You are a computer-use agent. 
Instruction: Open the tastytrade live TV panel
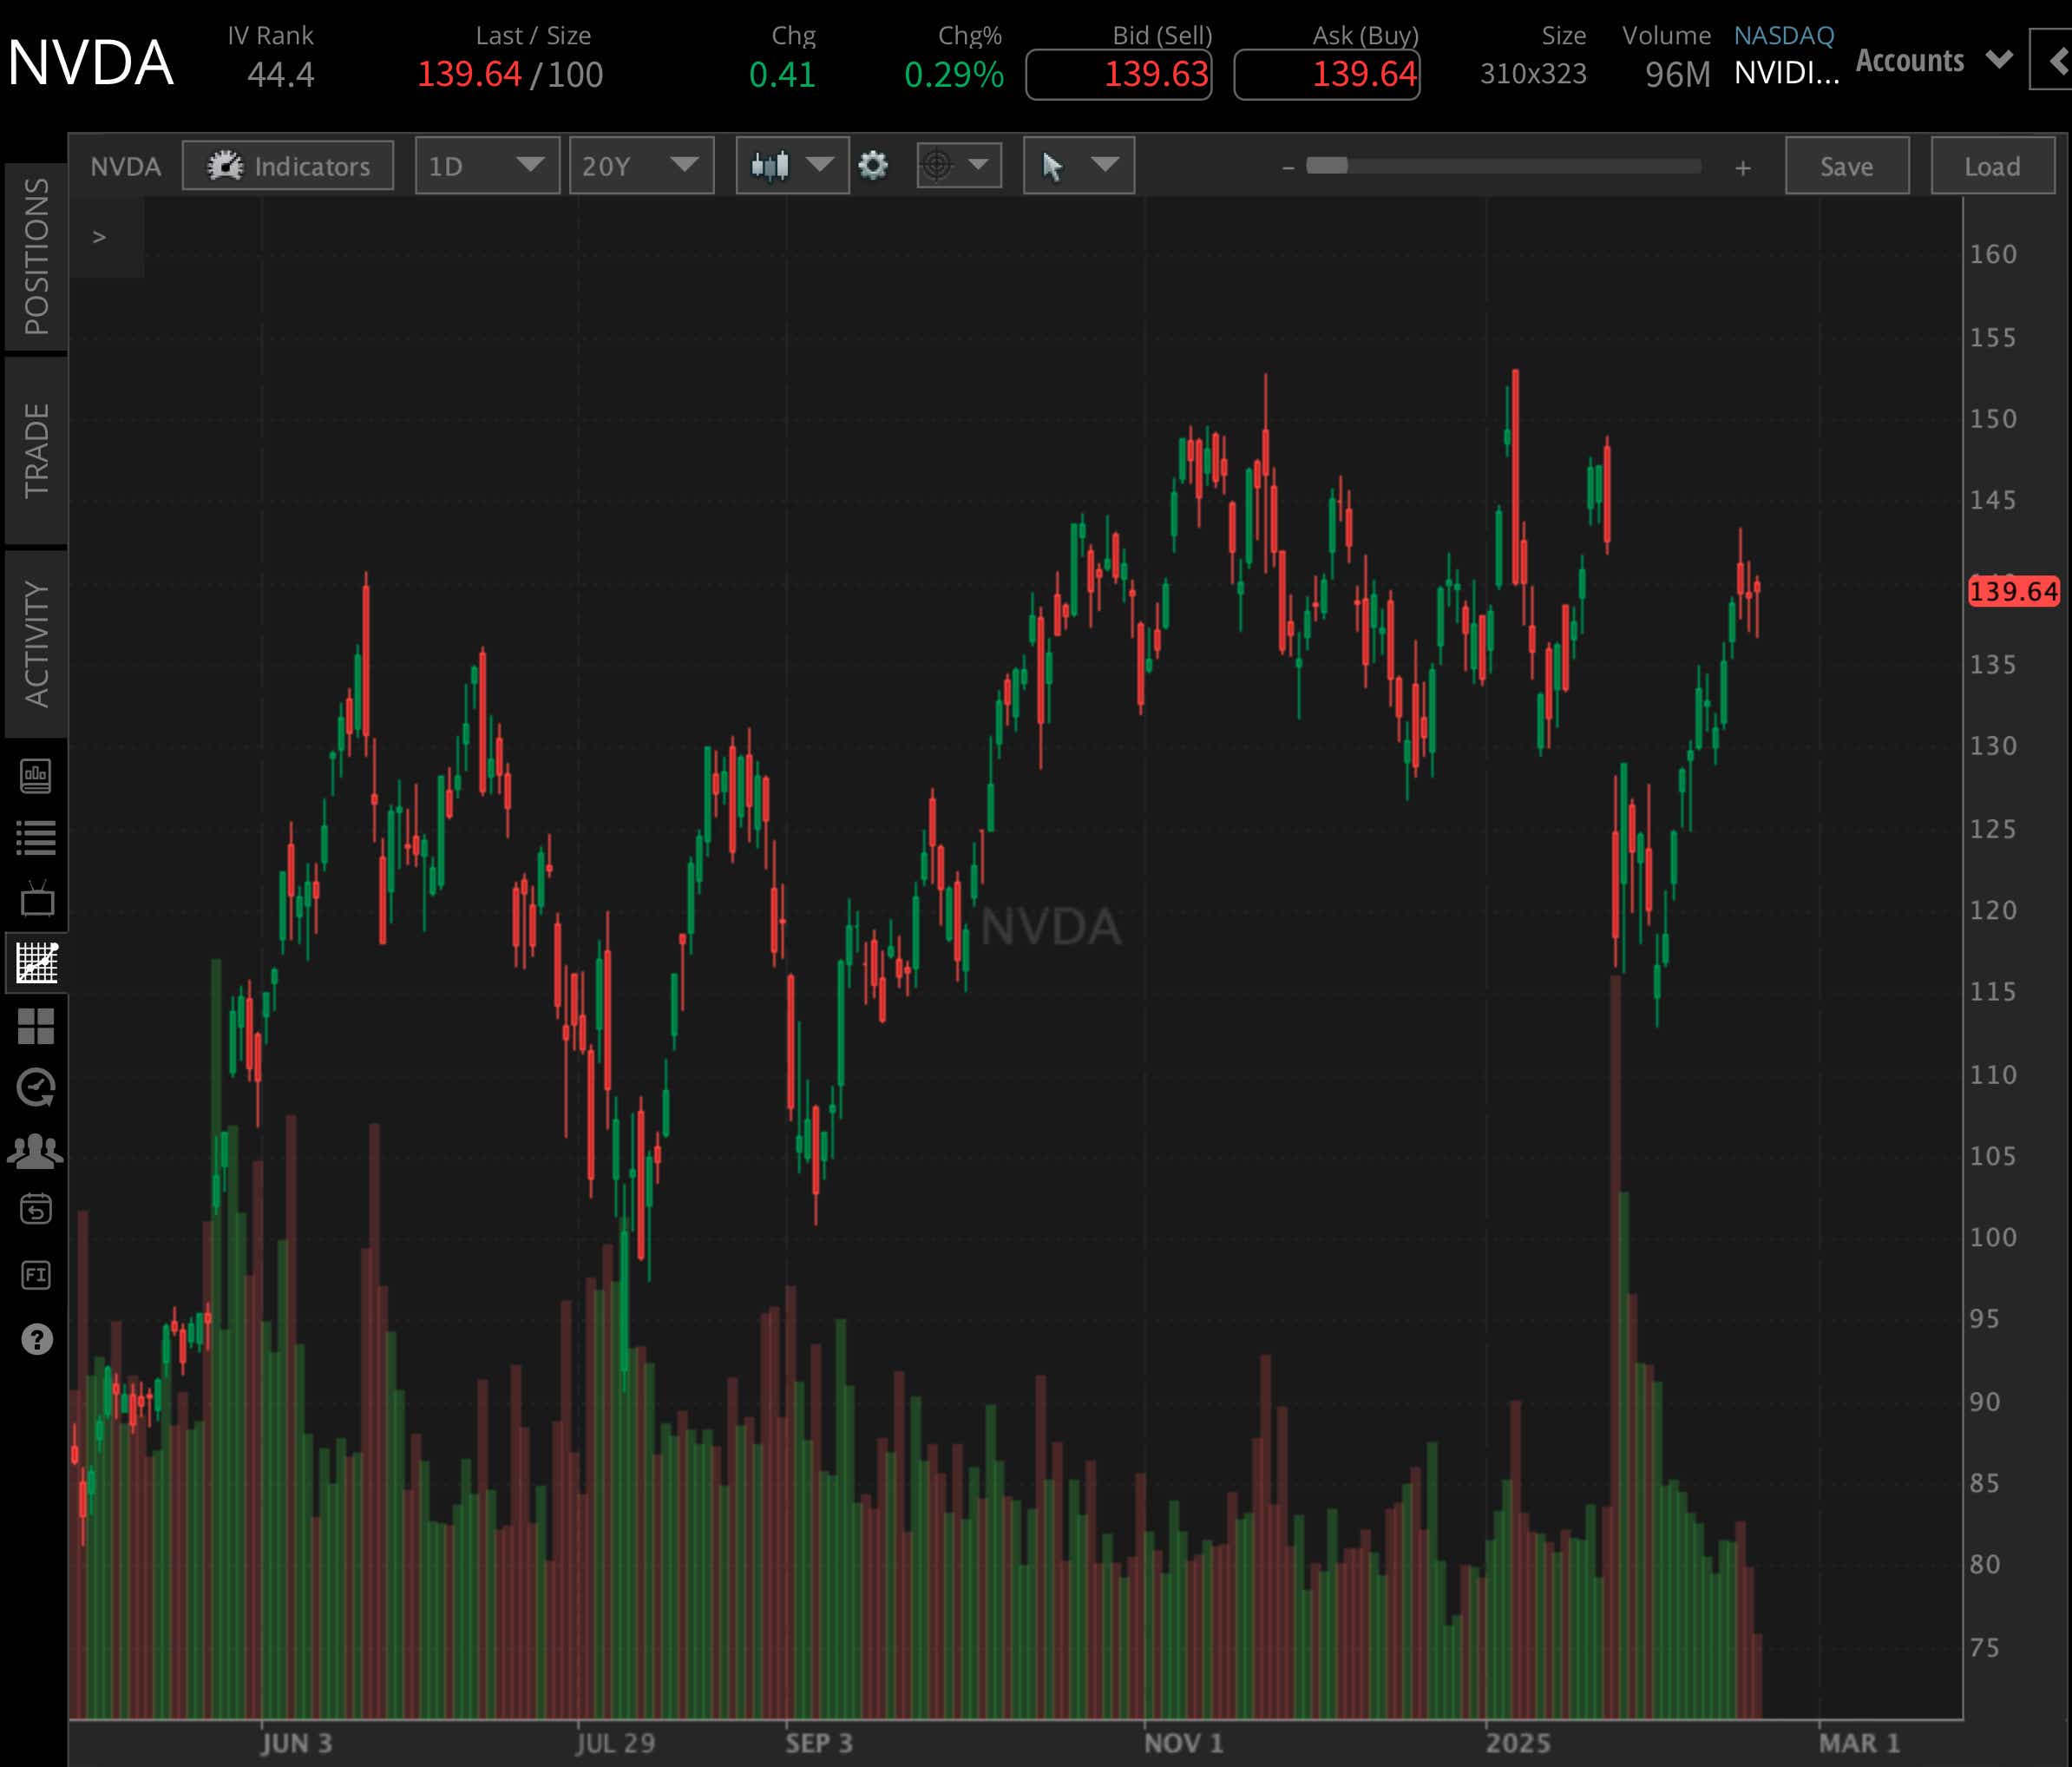click(37, 899)
